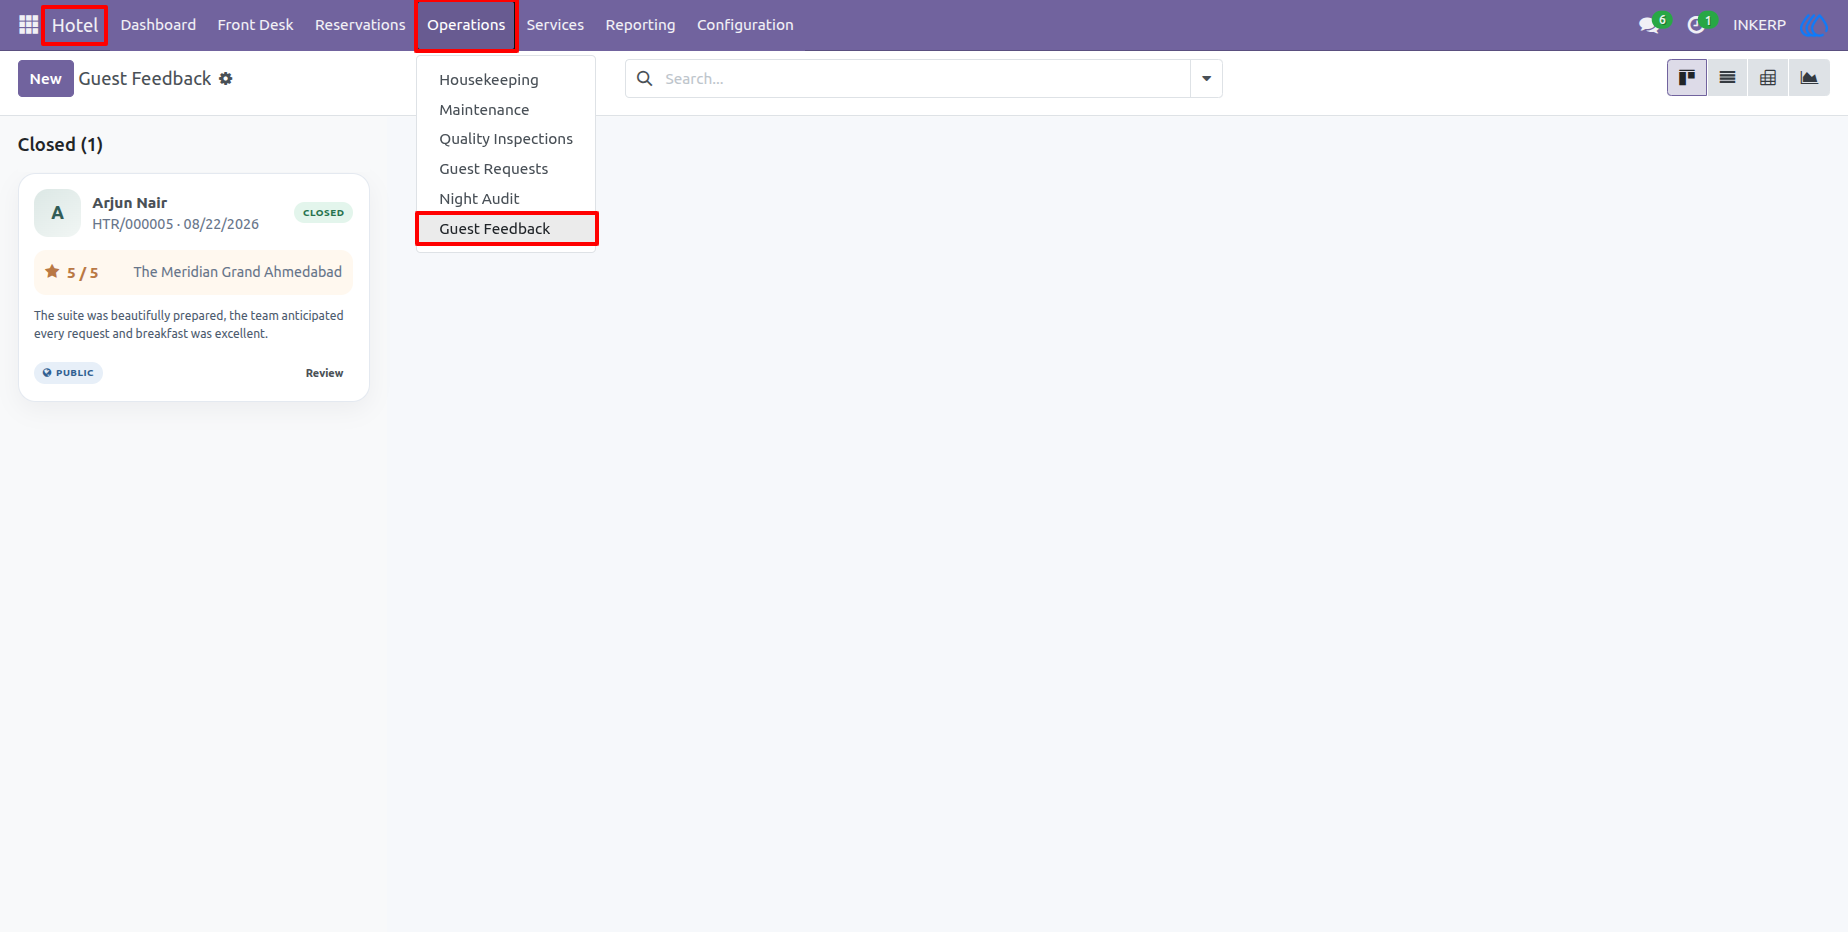Click the user avatar logo icon
This screenshot has width=1848, height=932.
pos(1814,25)
